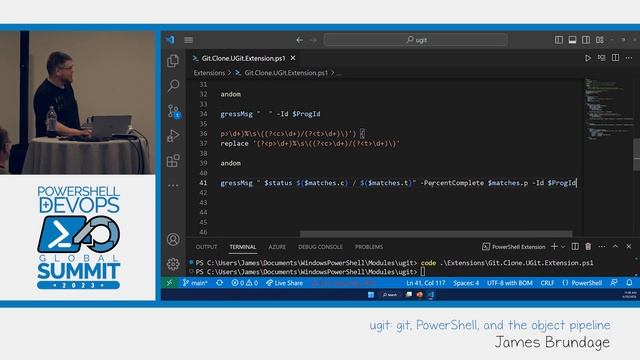
Task: Open the Manage gear menu
Action: [x=173, y=264]
